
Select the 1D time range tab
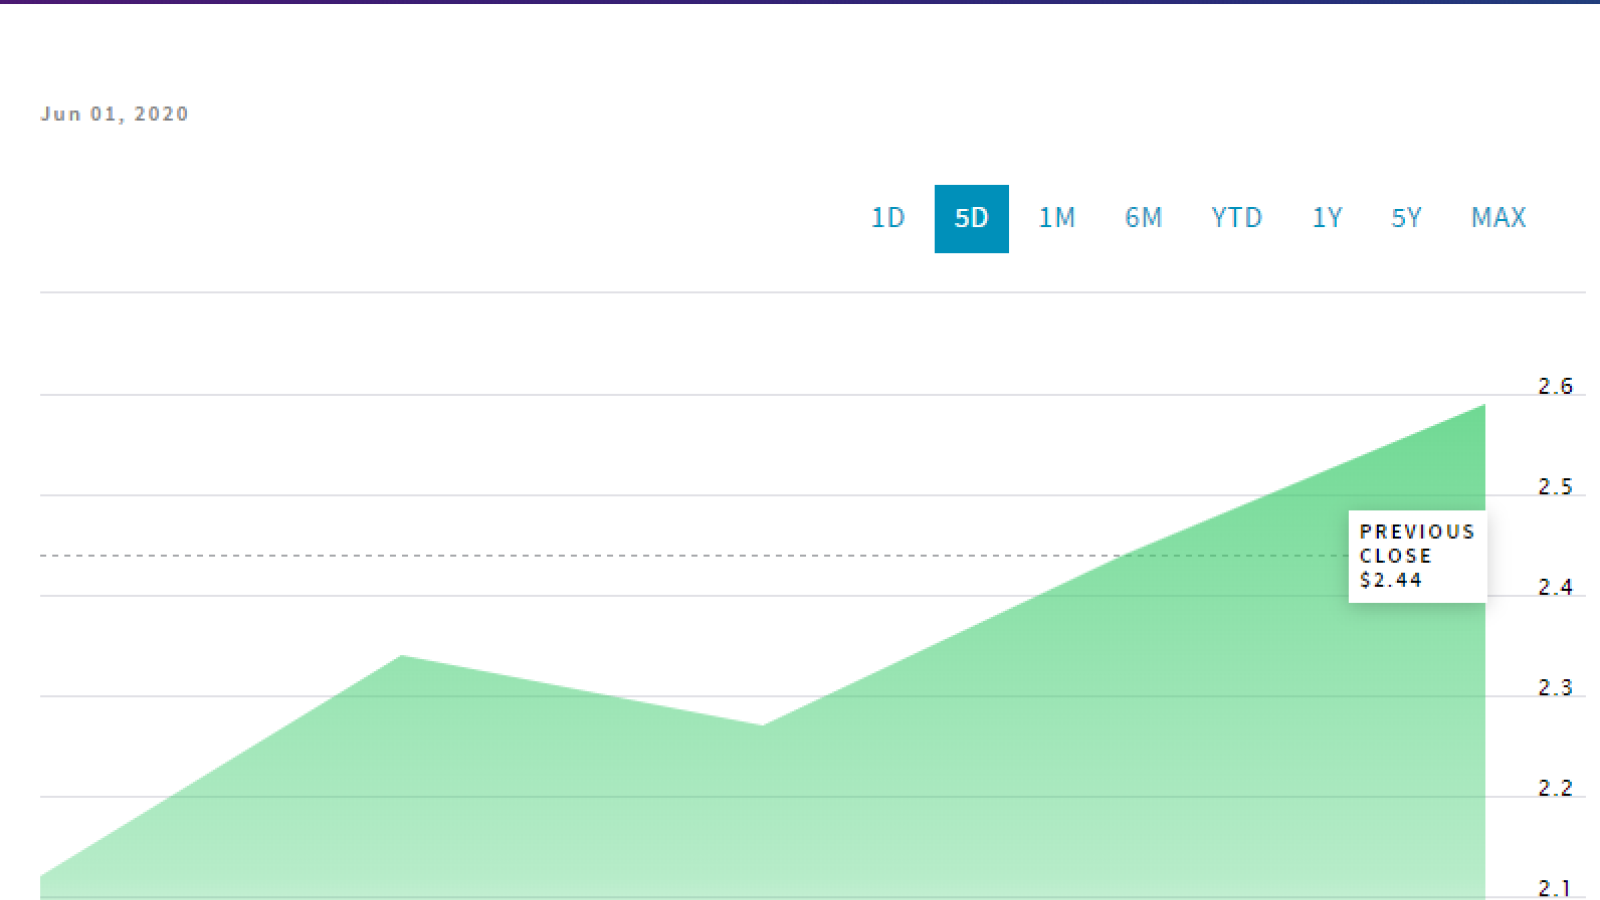[888, 218]
